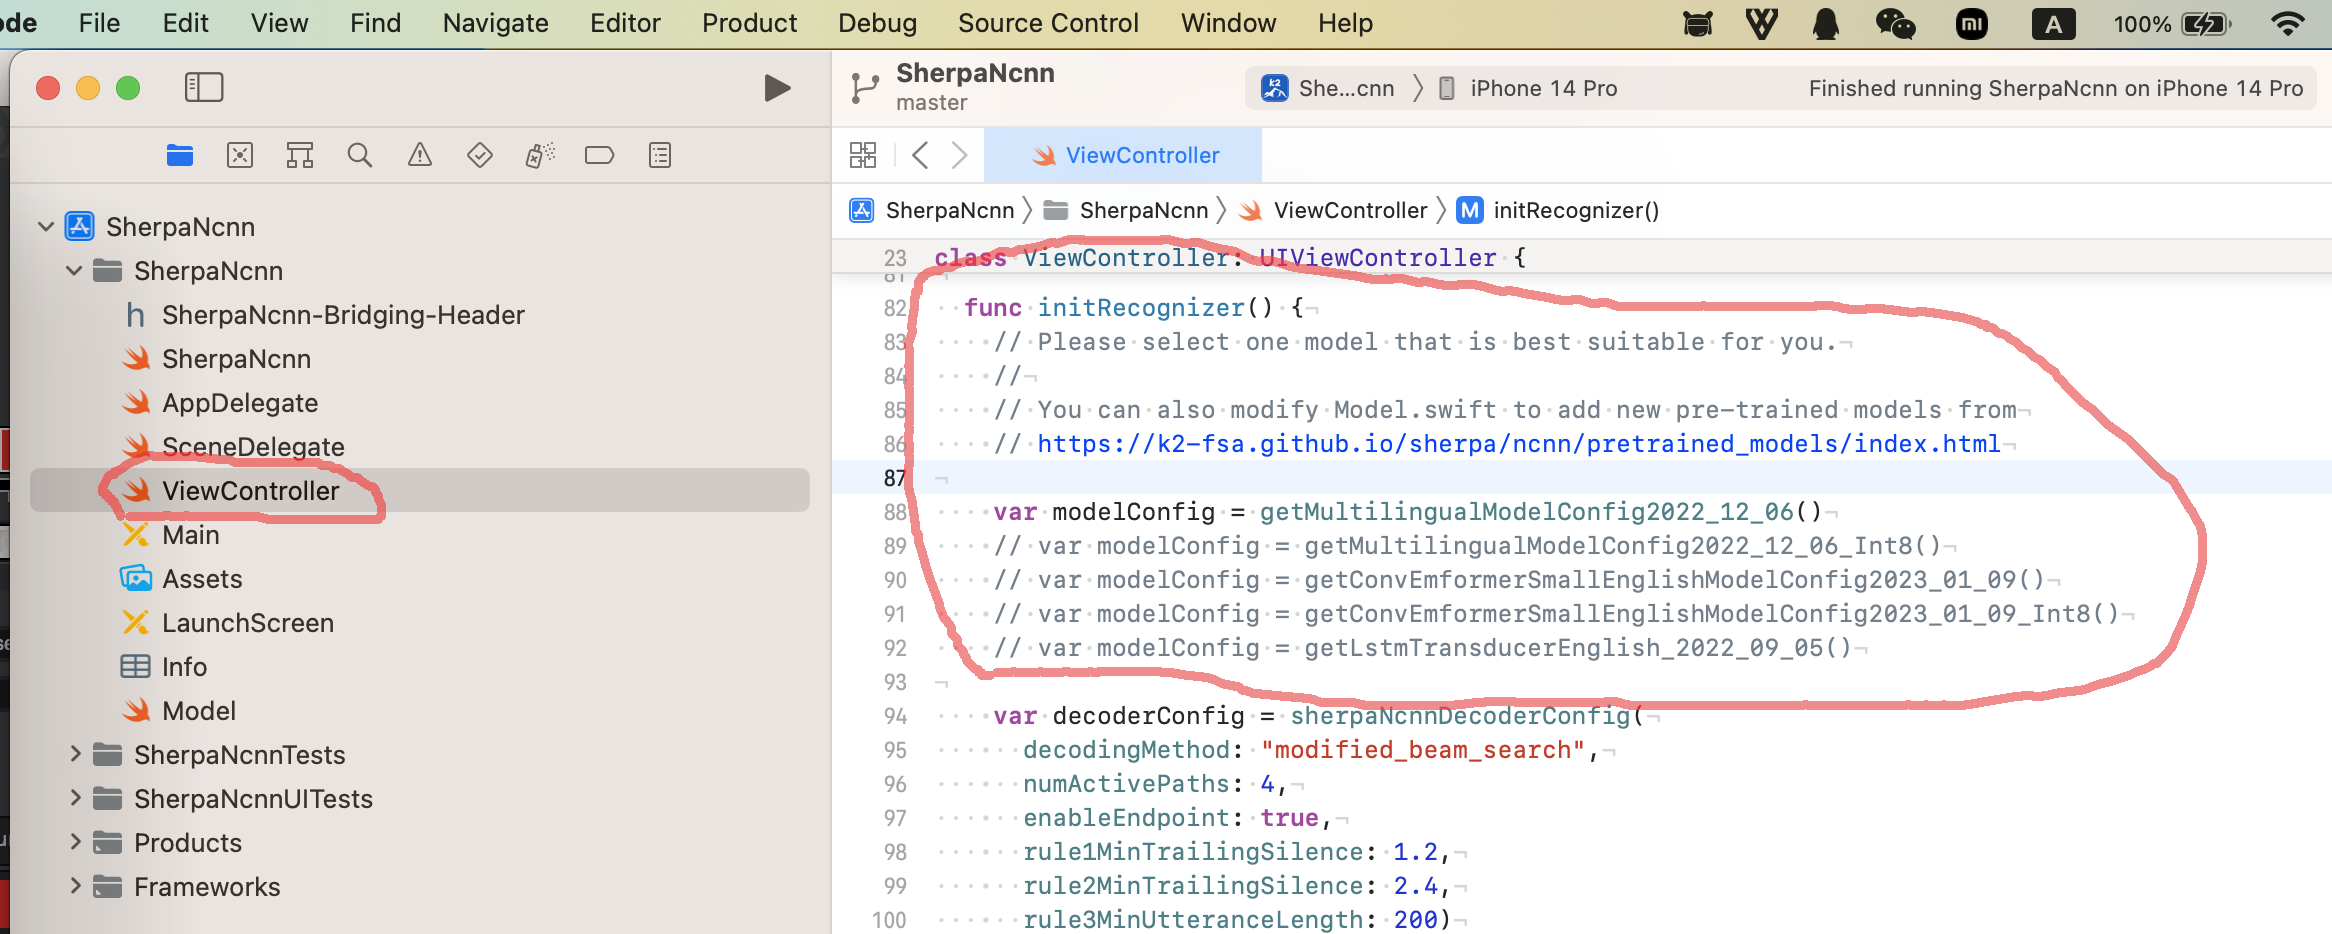Viewport: 2332px width, 934px height.
Task: Open the Issue navigator warning icon
Action: point(420,155)
